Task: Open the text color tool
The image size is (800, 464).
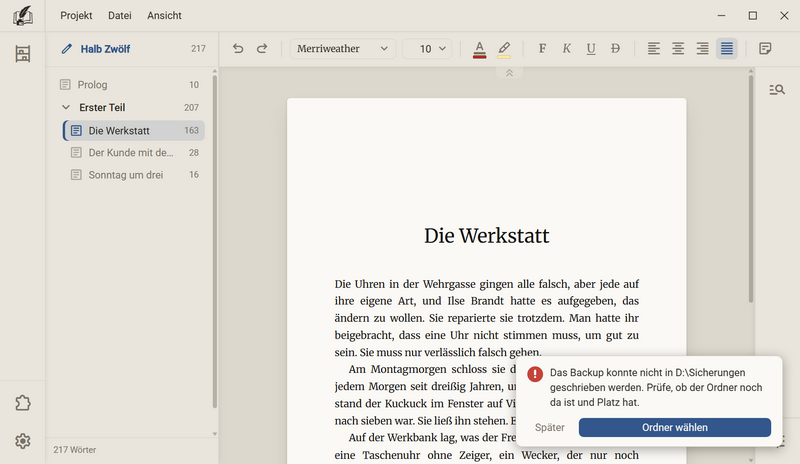Action: pyautogui.click(x=479, y=50)
